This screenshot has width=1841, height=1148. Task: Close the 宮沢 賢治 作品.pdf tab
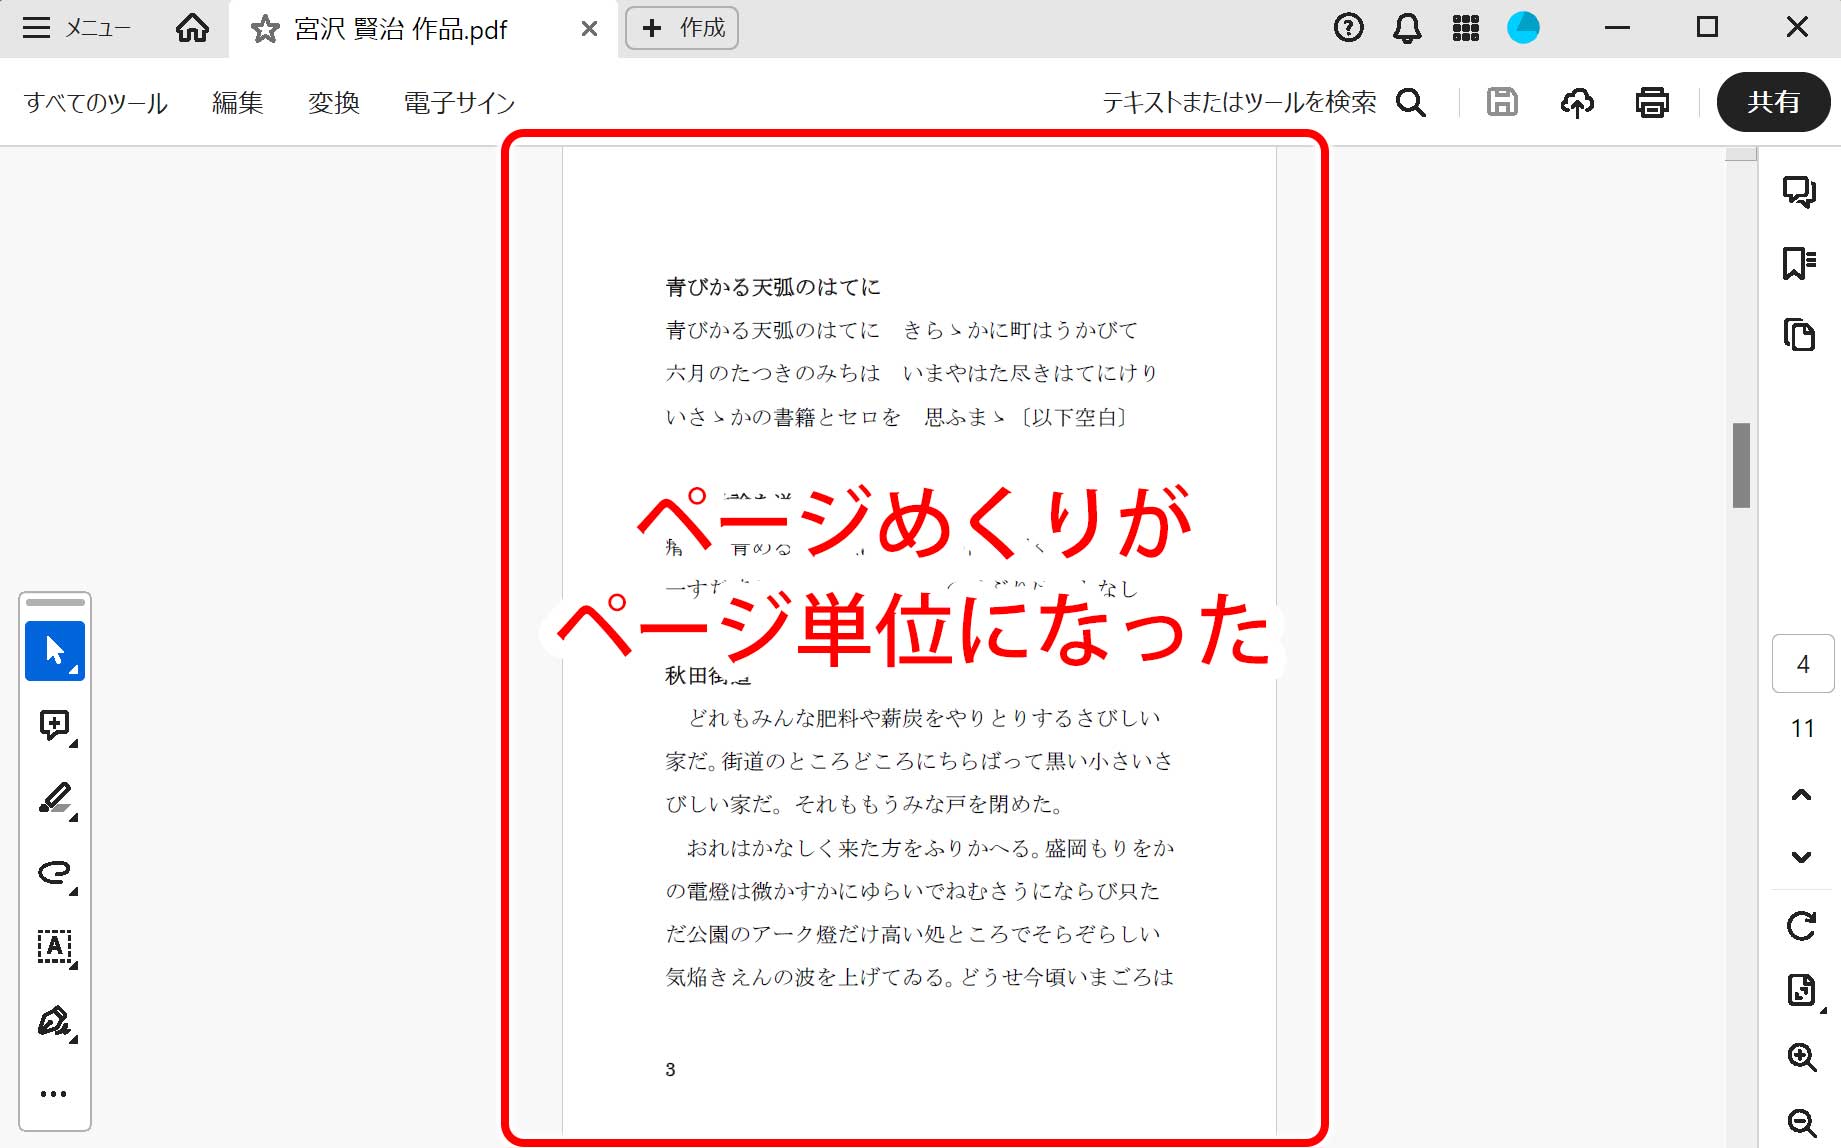(589, 29)
